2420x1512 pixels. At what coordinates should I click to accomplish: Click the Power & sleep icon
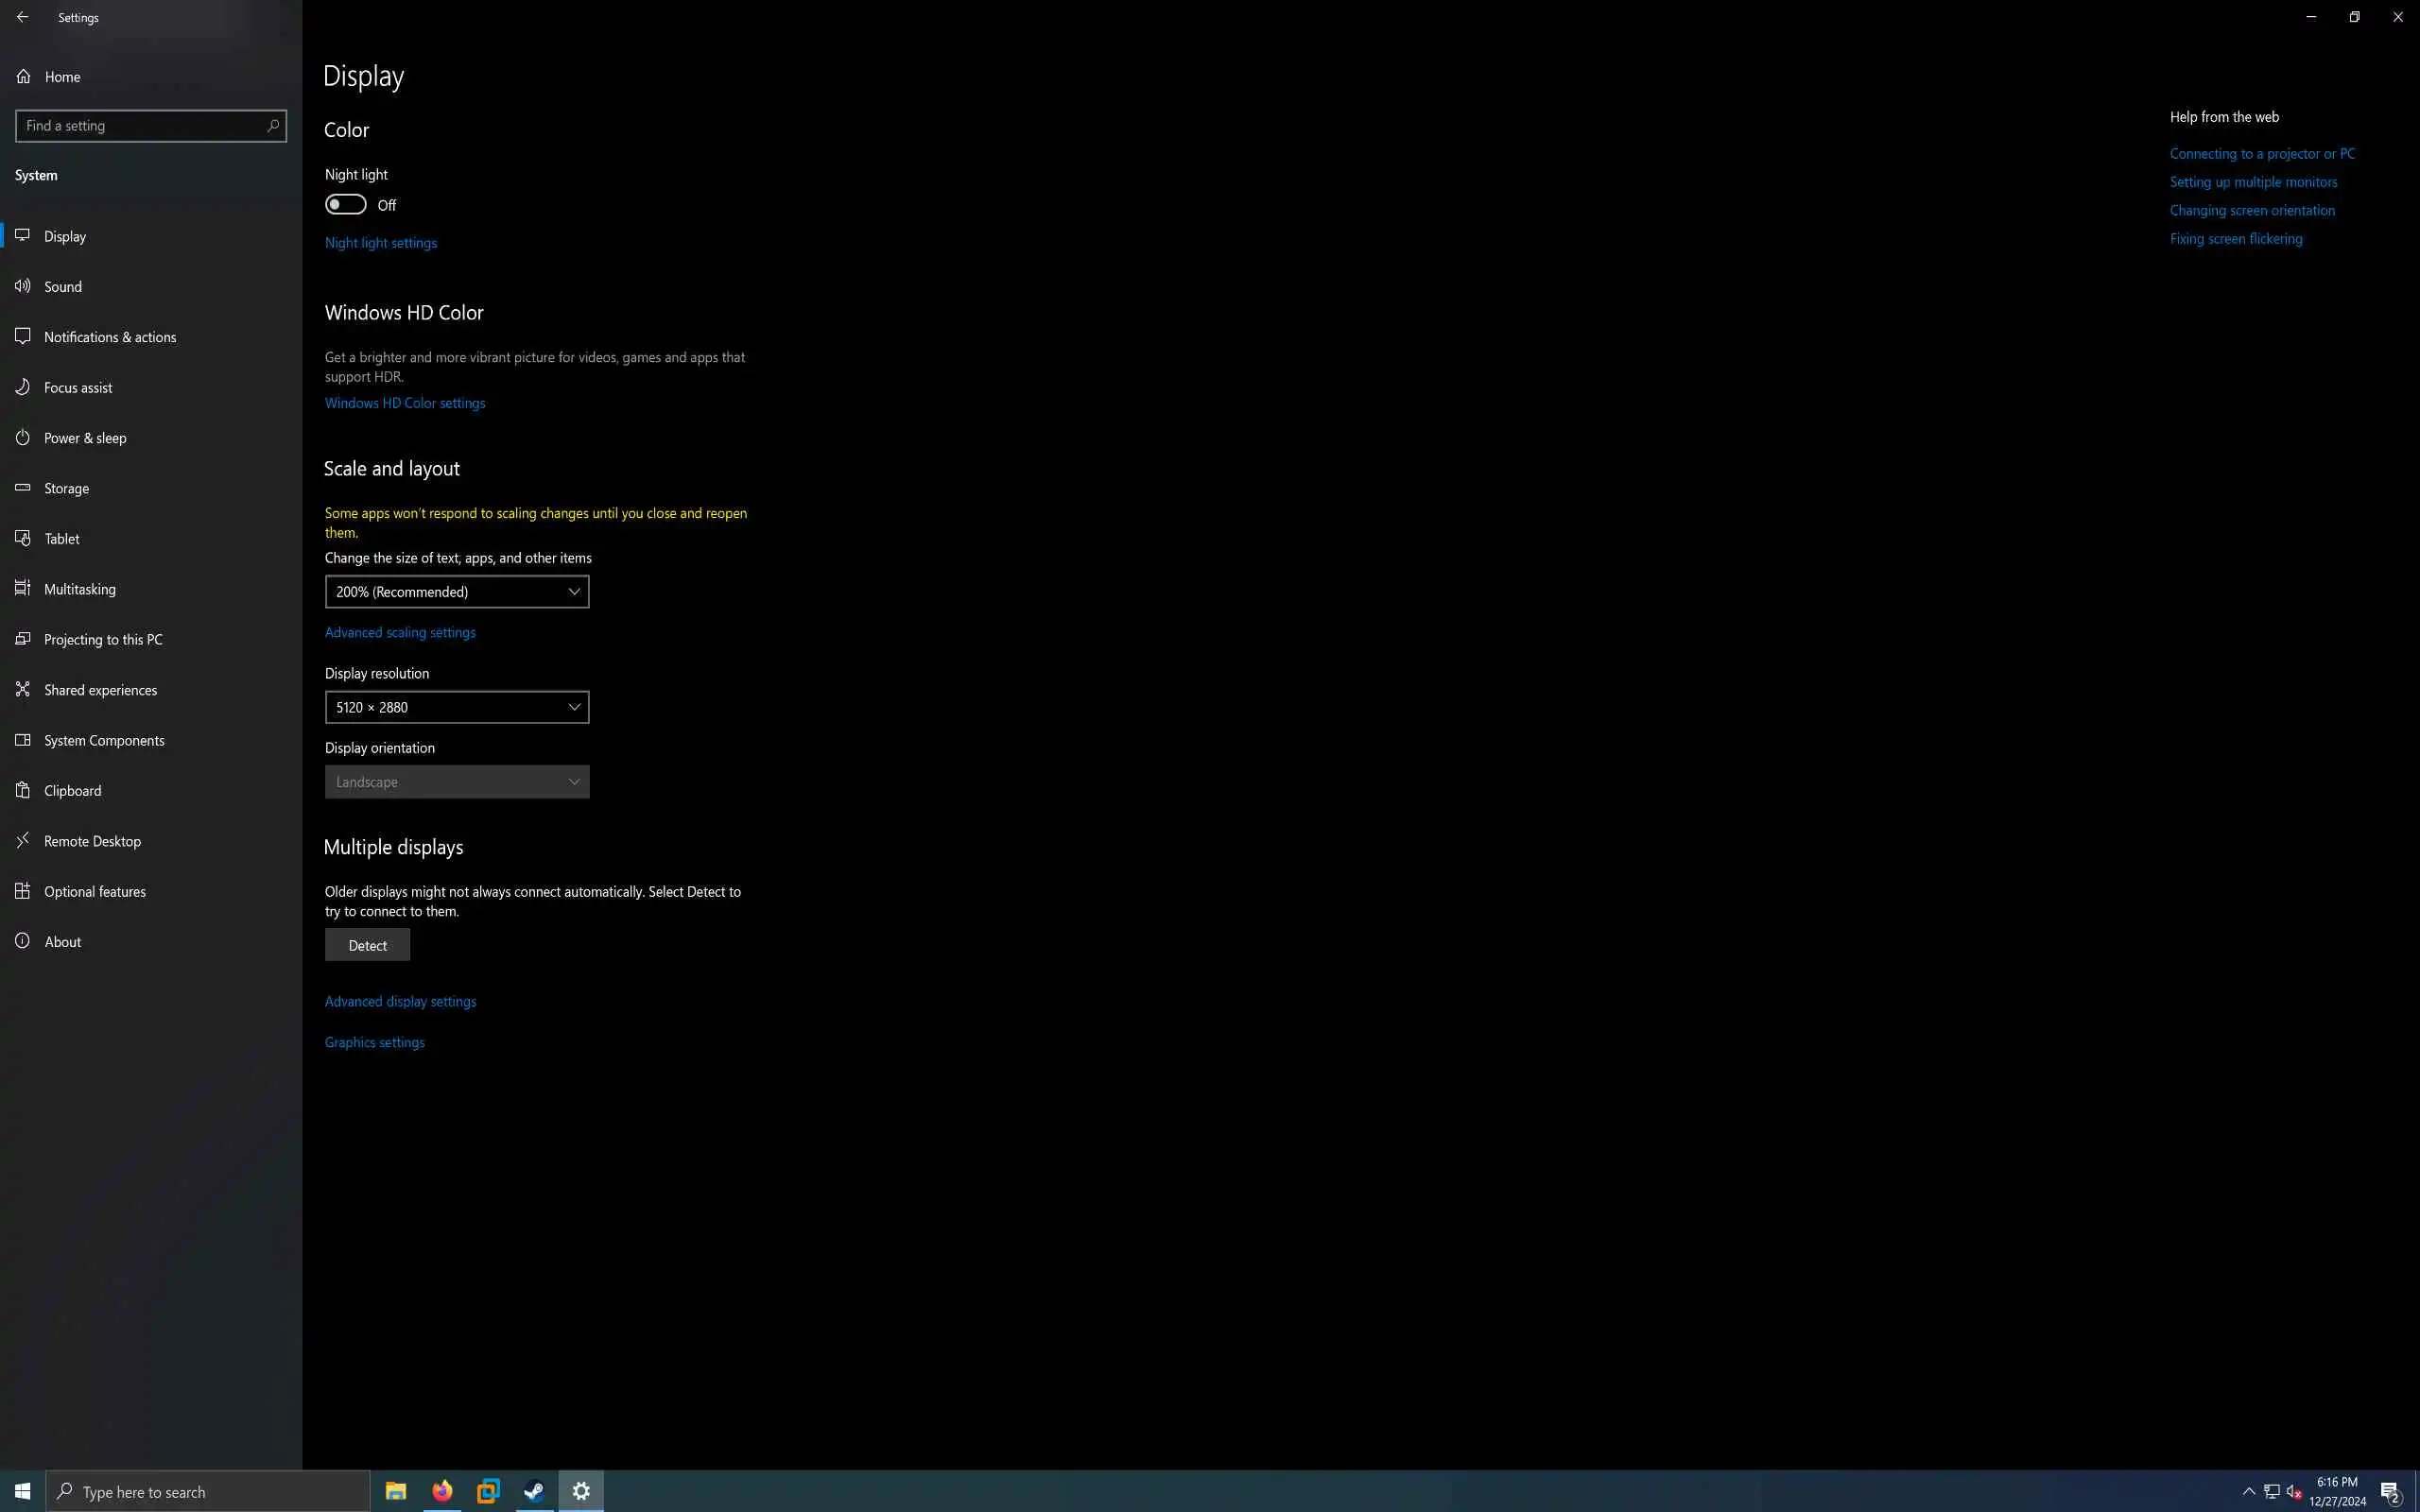point(23,437)
